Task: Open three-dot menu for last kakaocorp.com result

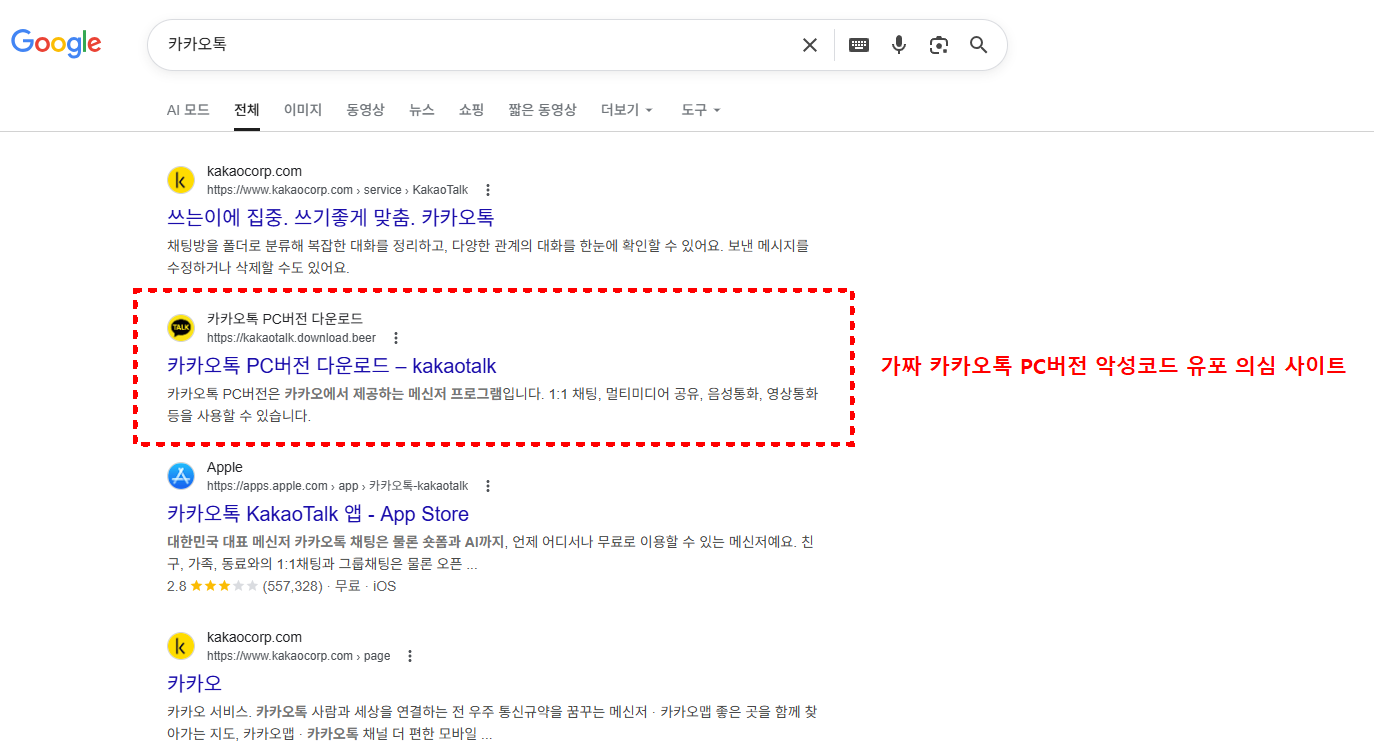Action: coord(410,656)
